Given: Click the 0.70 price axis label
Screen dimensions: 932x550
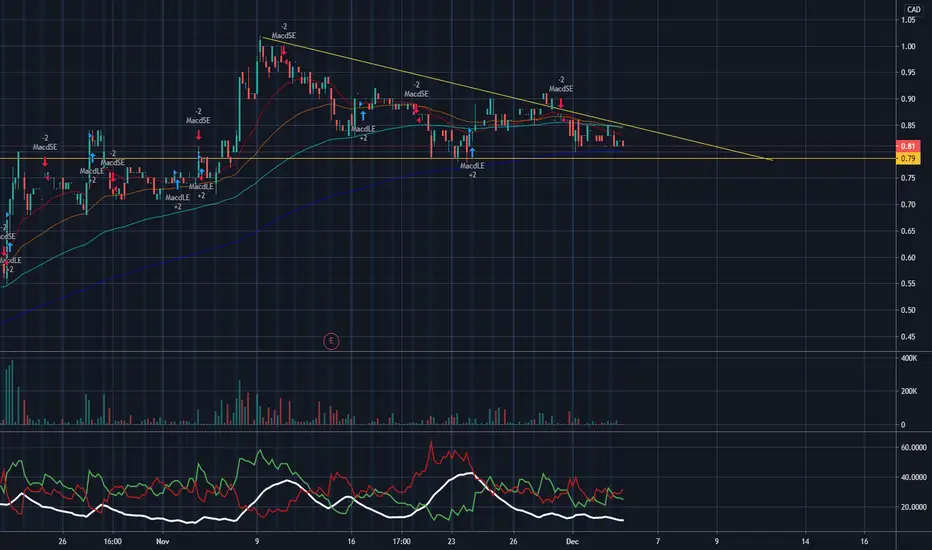Looking at the screenshot, I should pyautogui.click(x=908, y=205).
